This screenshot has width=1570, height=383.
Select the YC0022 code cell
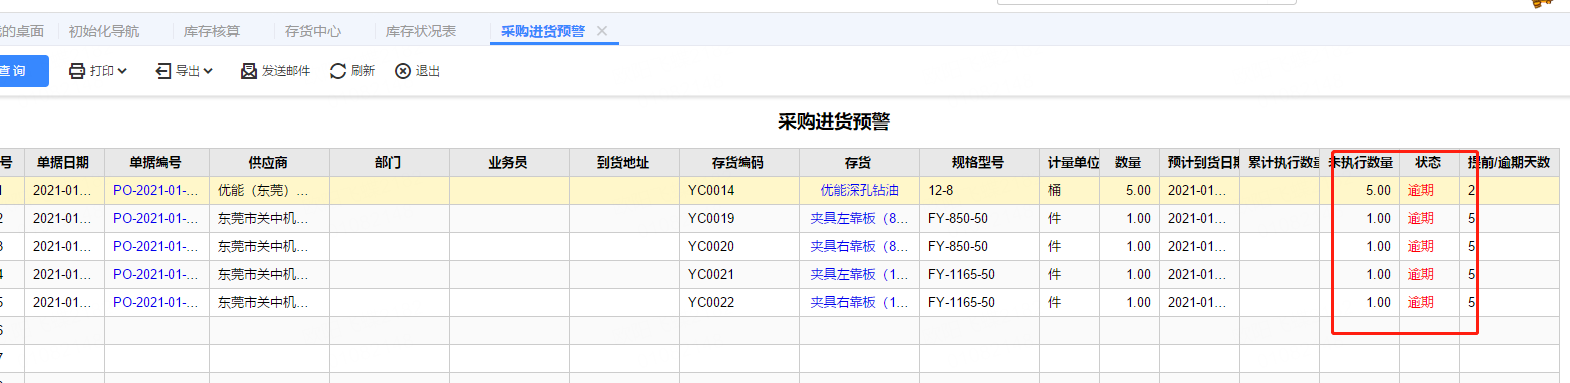740,302
